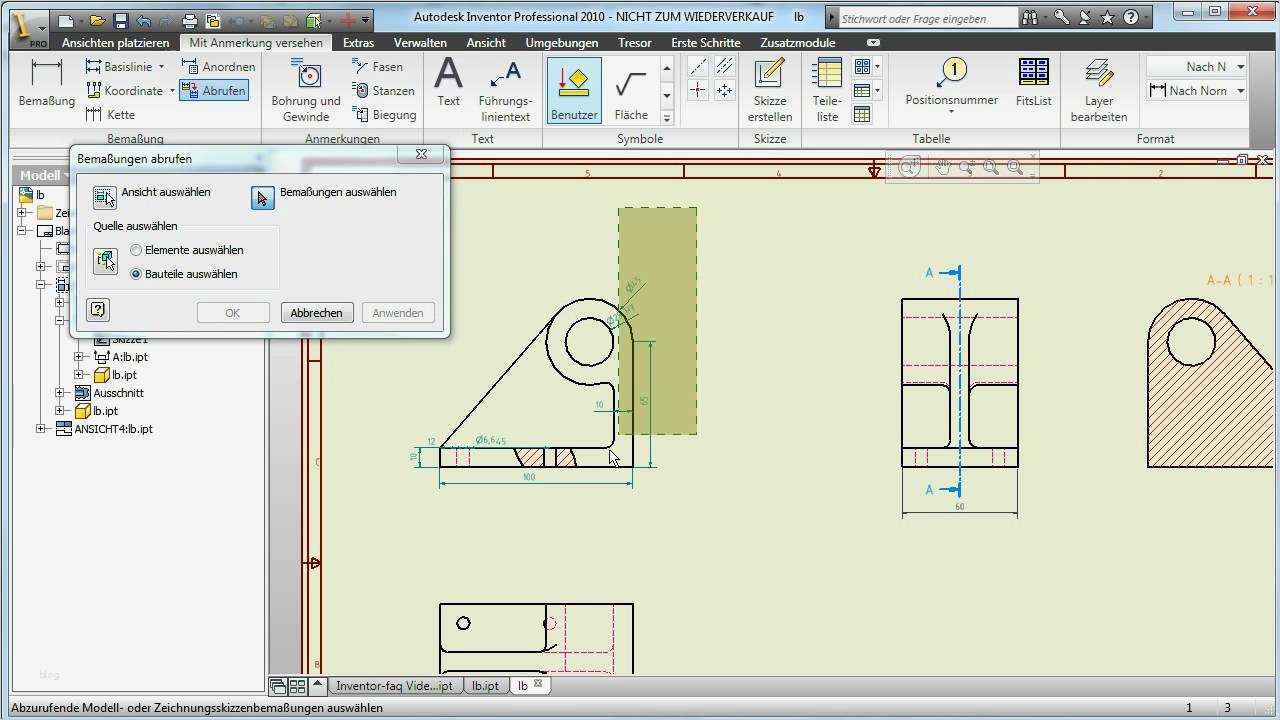Select the Stanzen punch note tool
Screen dimensions: 1280x720
coord(383,90)
